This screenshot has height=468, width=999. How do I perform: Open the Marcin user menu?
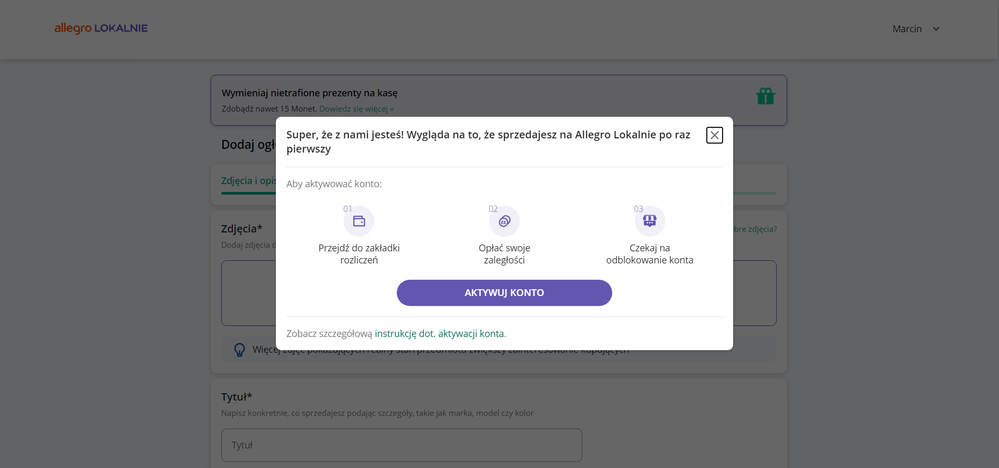point(907,29)
